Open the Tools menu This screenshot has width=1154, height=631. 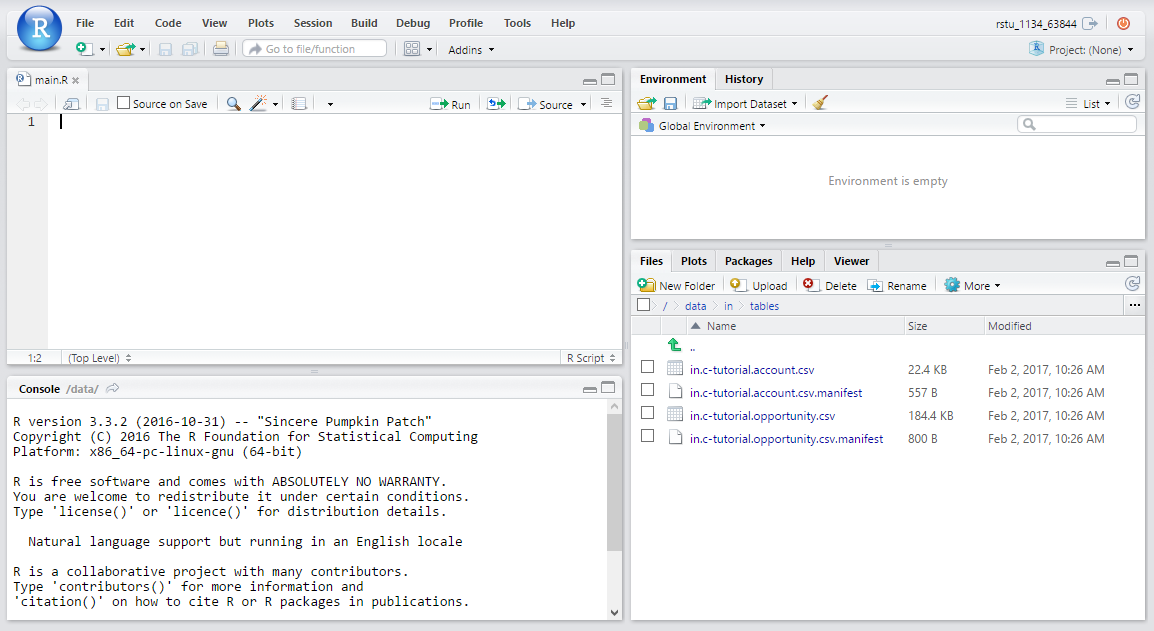[517, 23]
